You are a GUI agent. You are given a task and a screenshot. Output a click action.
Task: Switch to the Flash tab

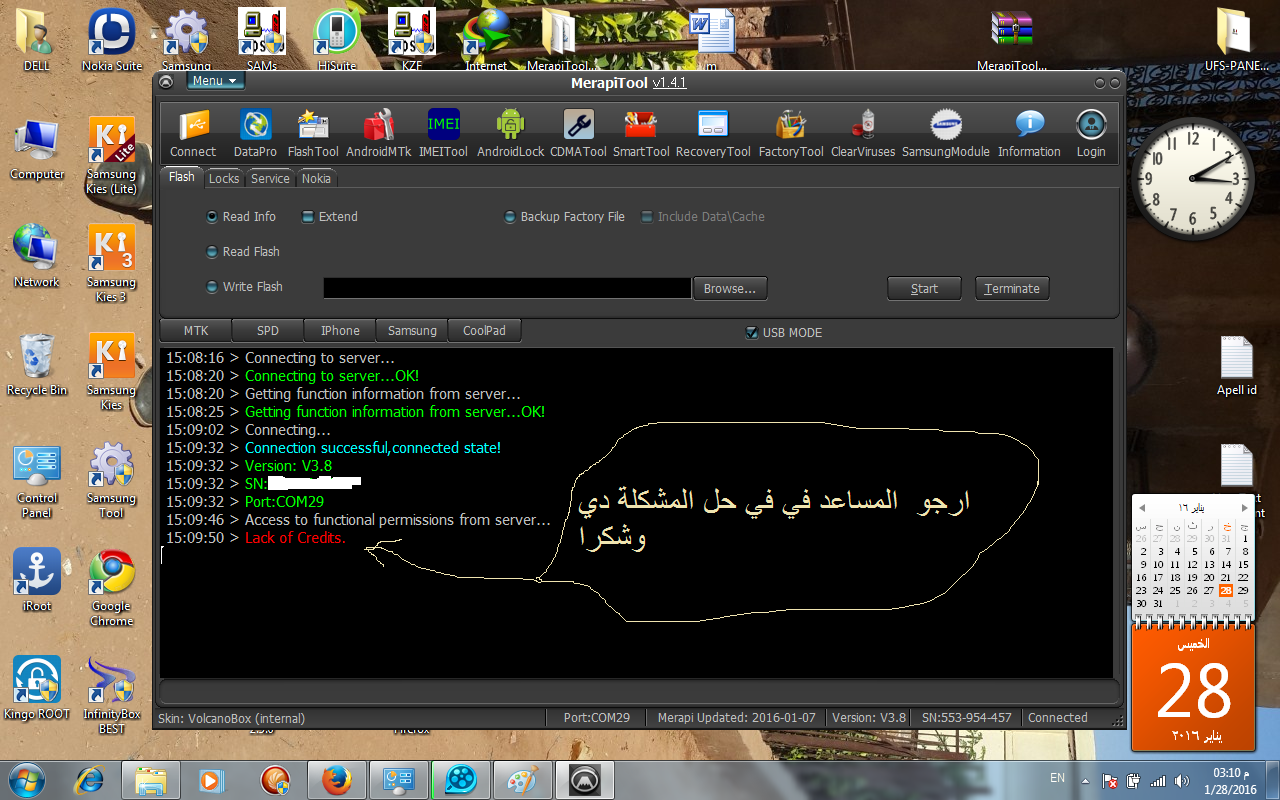(181, 177)
